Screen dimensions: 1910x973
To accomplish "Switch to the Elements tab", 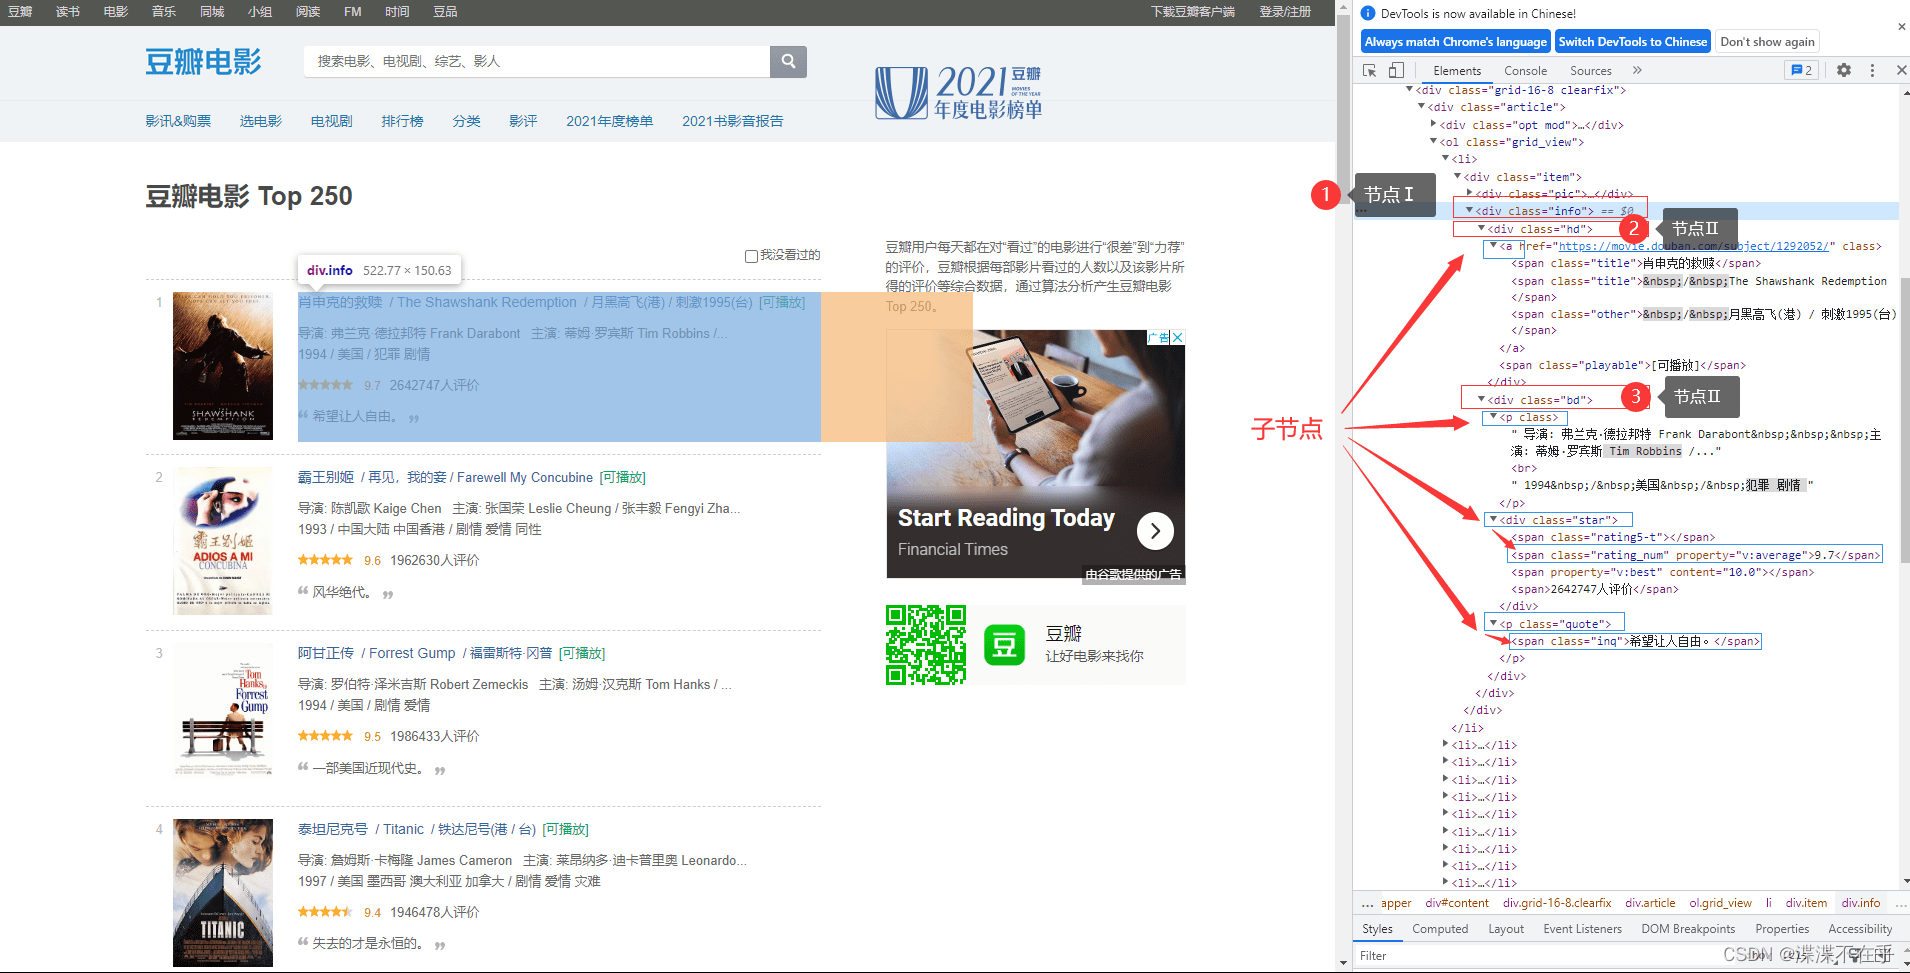I will pyautogui.click(x=1457, y=71).
